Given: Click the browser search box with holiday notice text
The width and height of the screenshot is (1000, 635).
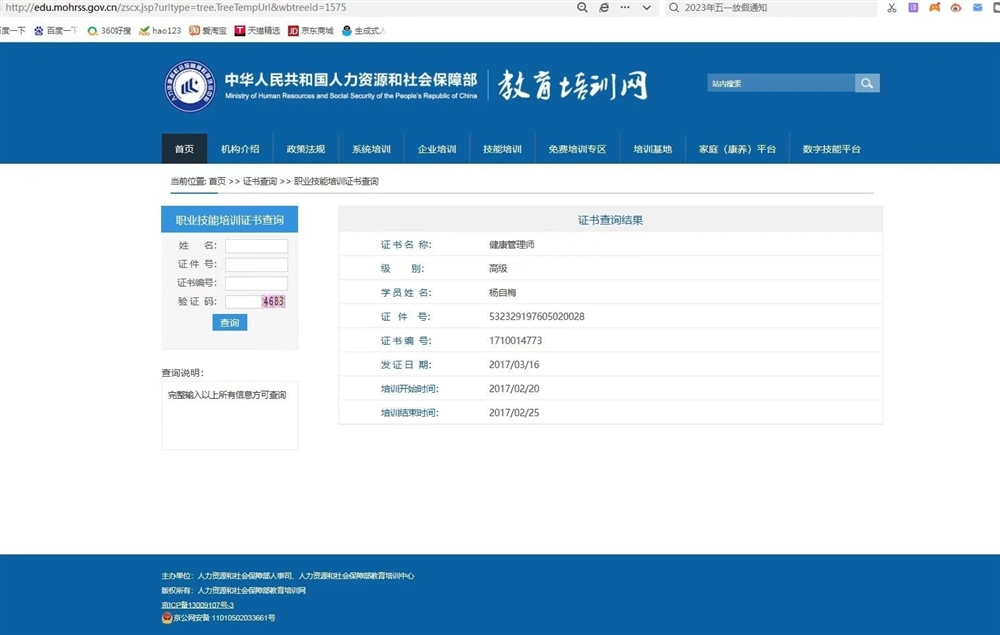Looking at the screenshot, I should click(769, 8).
